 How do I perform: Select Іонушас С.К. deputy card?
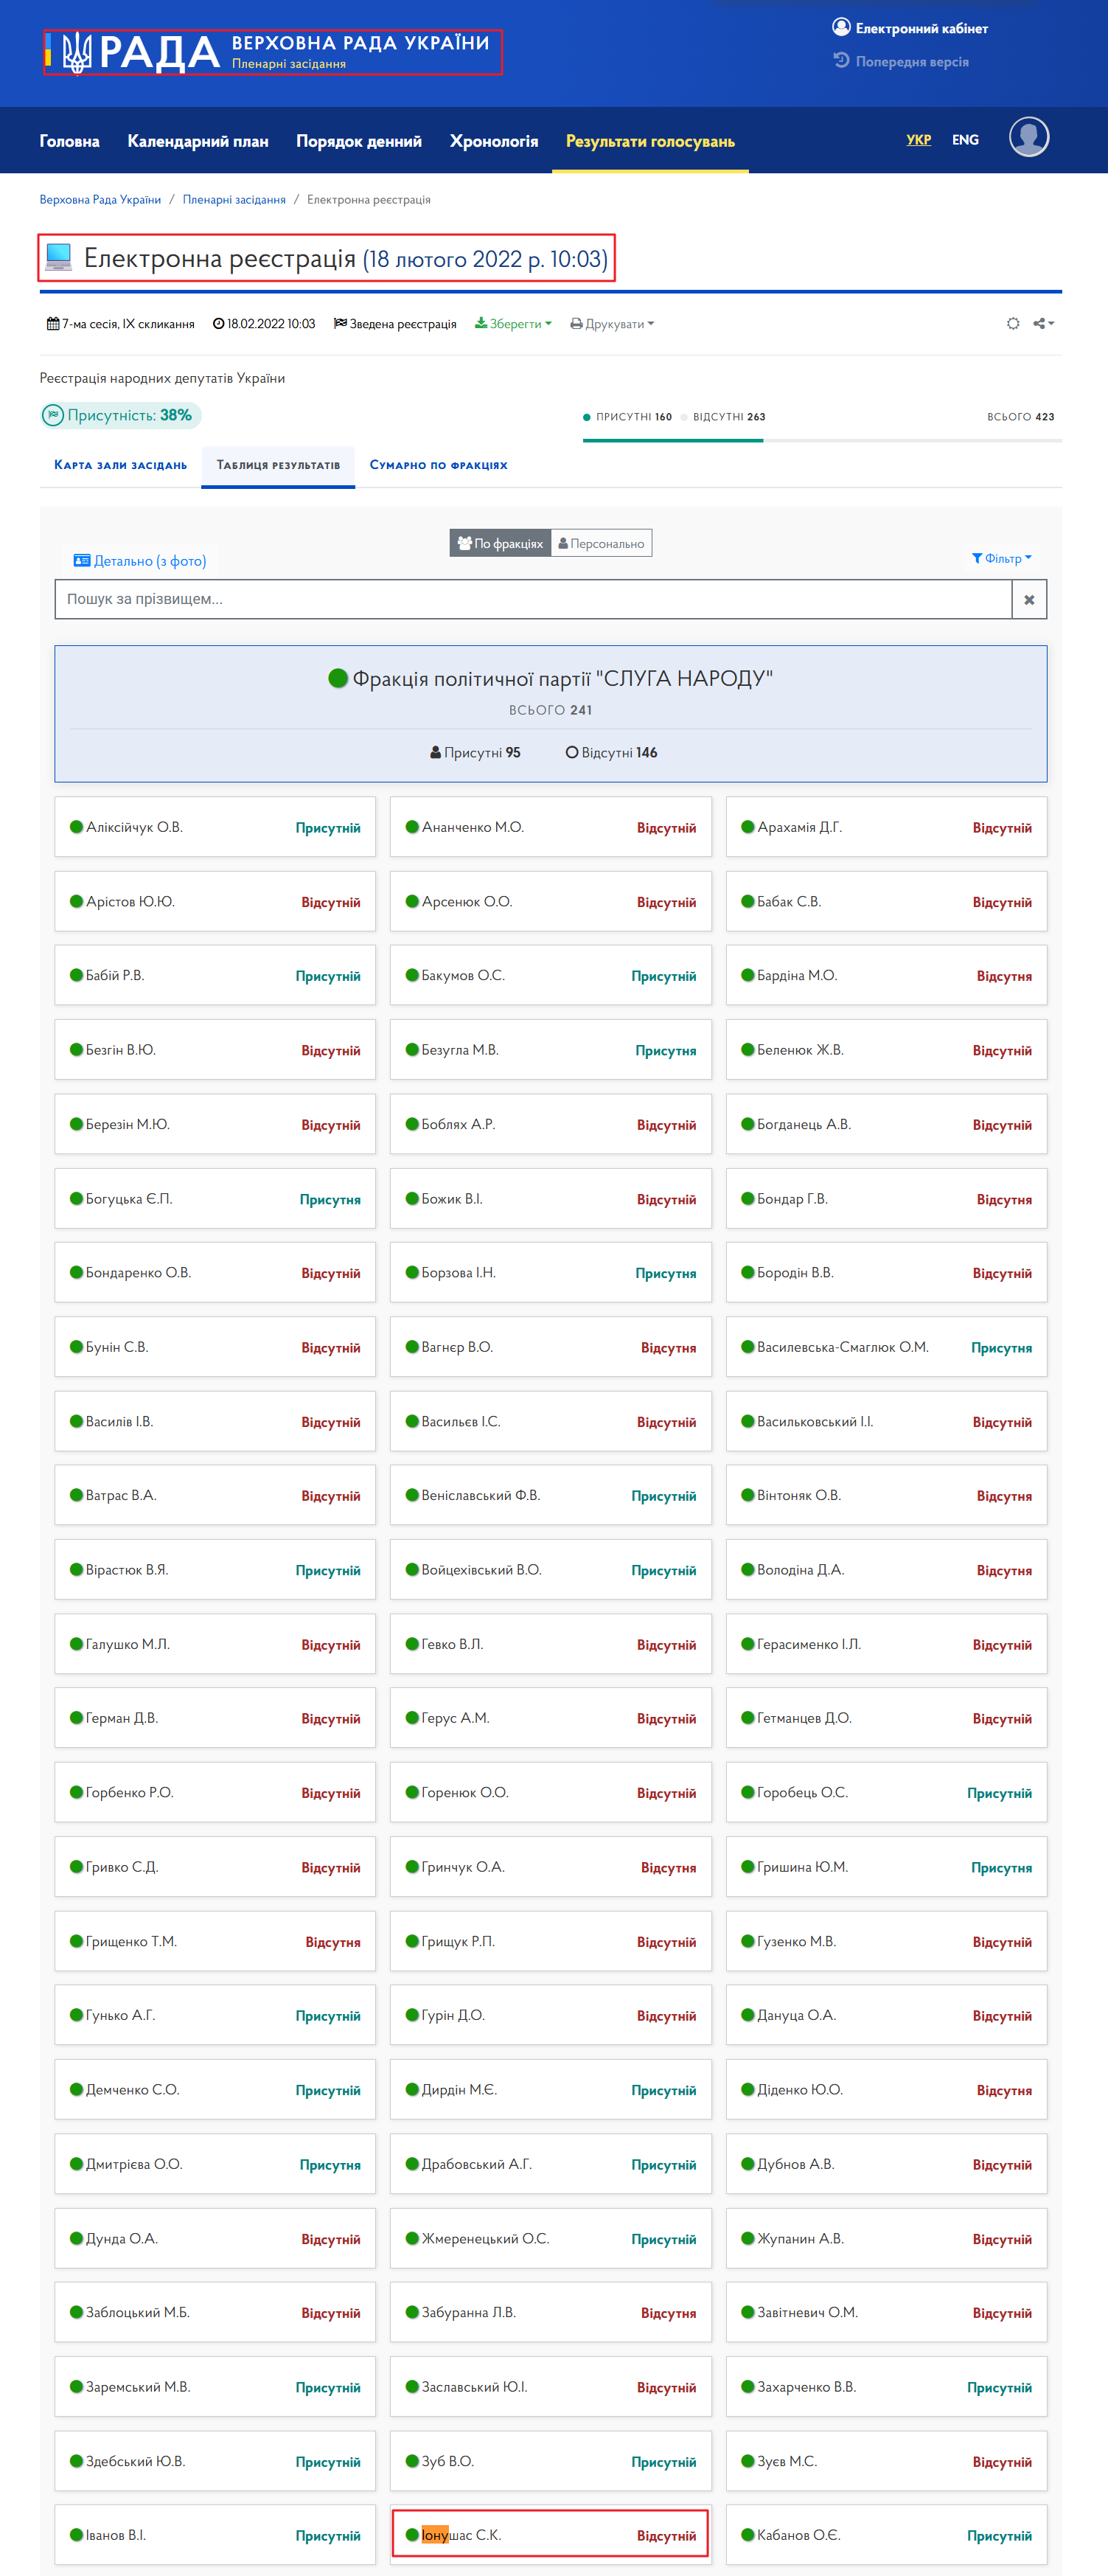coord(551,2534)
